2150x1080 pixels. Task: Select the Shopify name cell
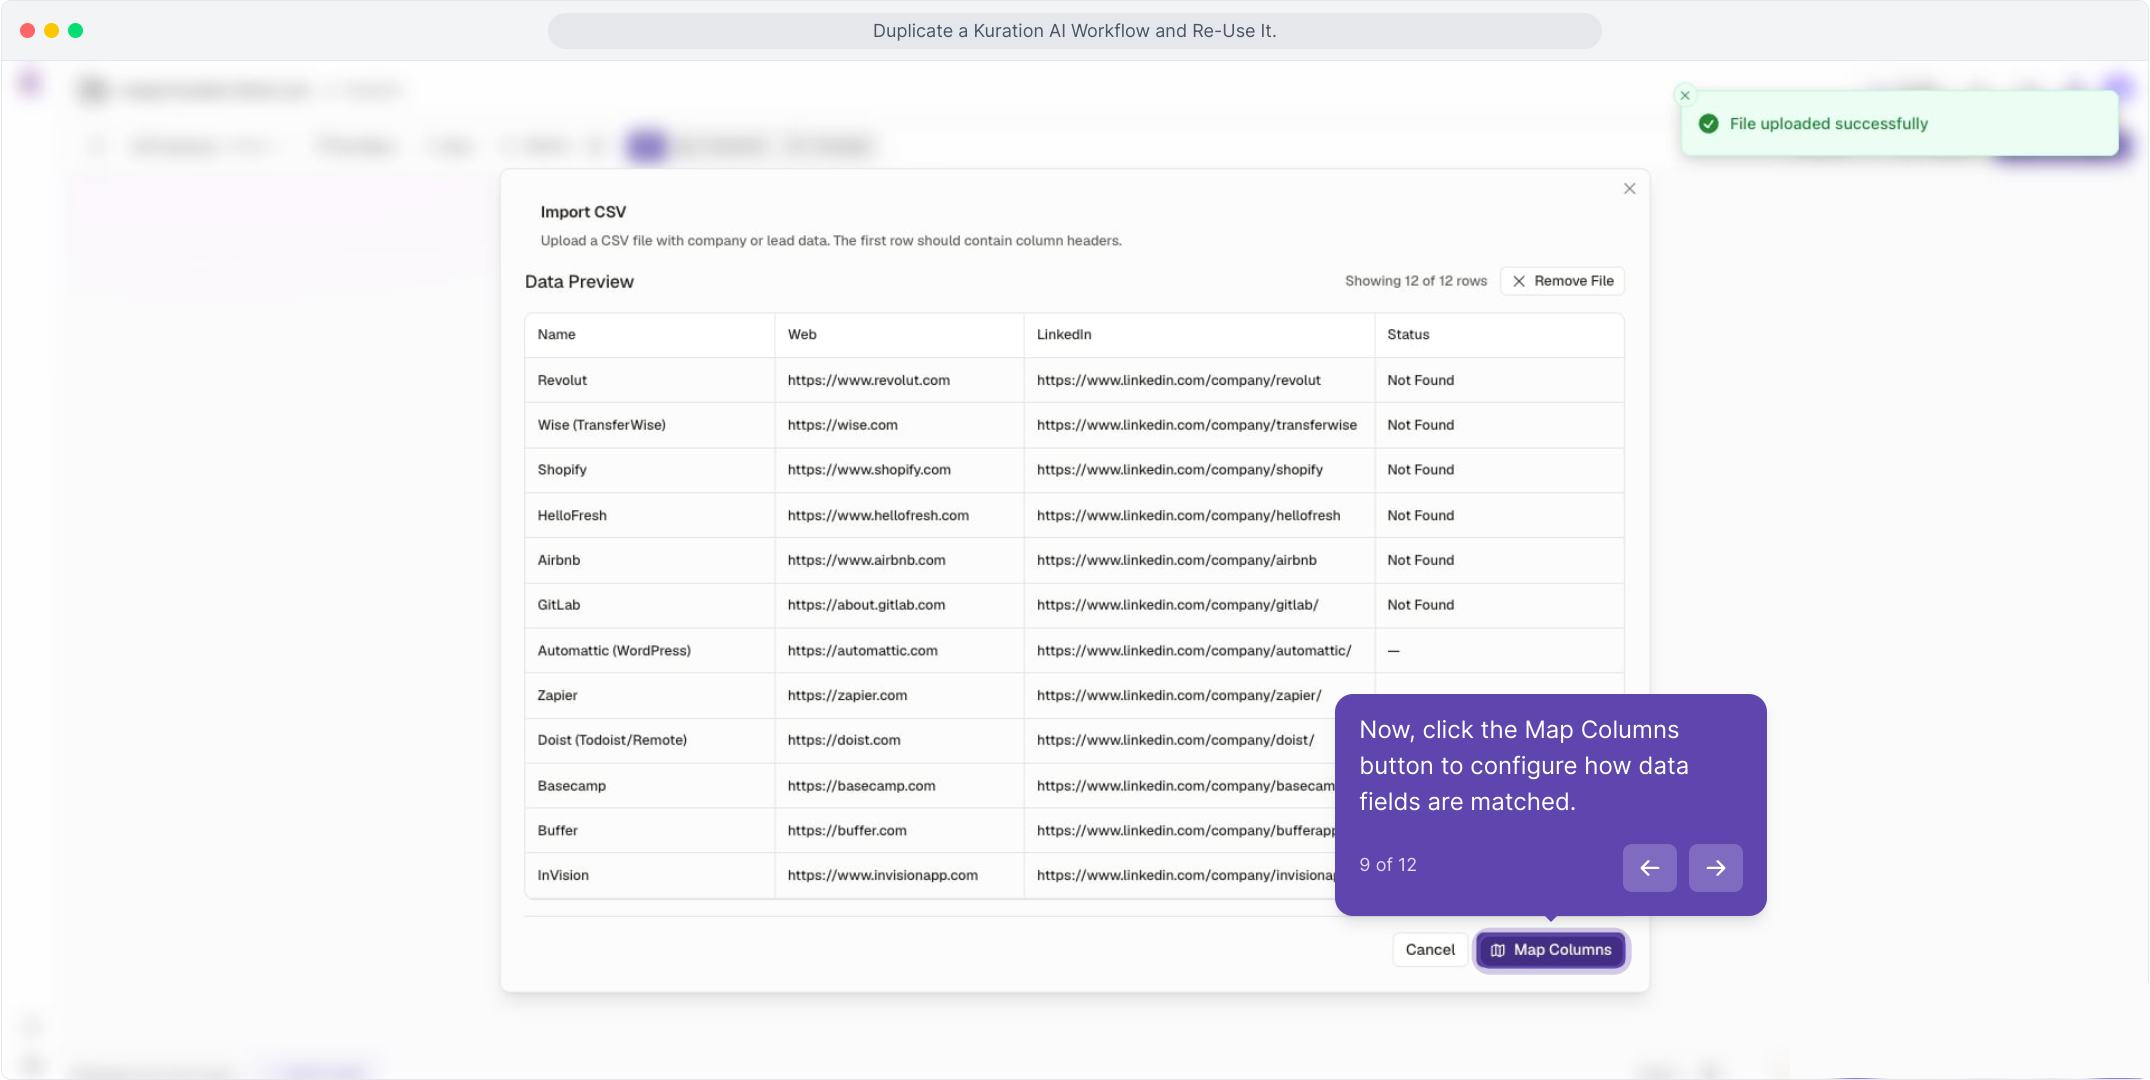click(650, 470)
